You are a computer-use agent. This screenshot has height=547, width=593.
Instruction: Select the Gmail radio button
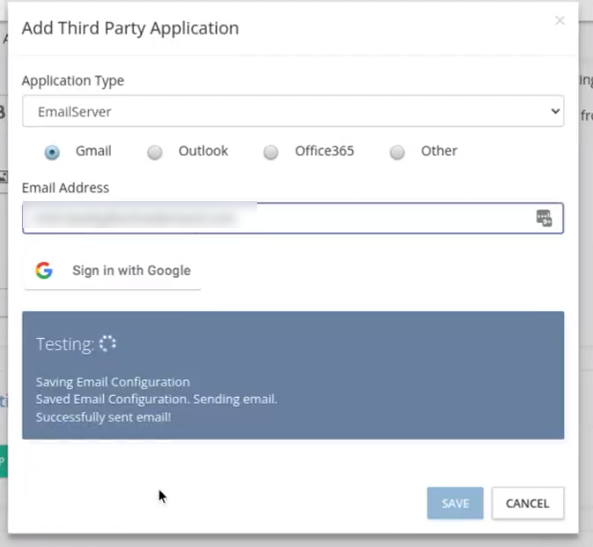point(52,152)
